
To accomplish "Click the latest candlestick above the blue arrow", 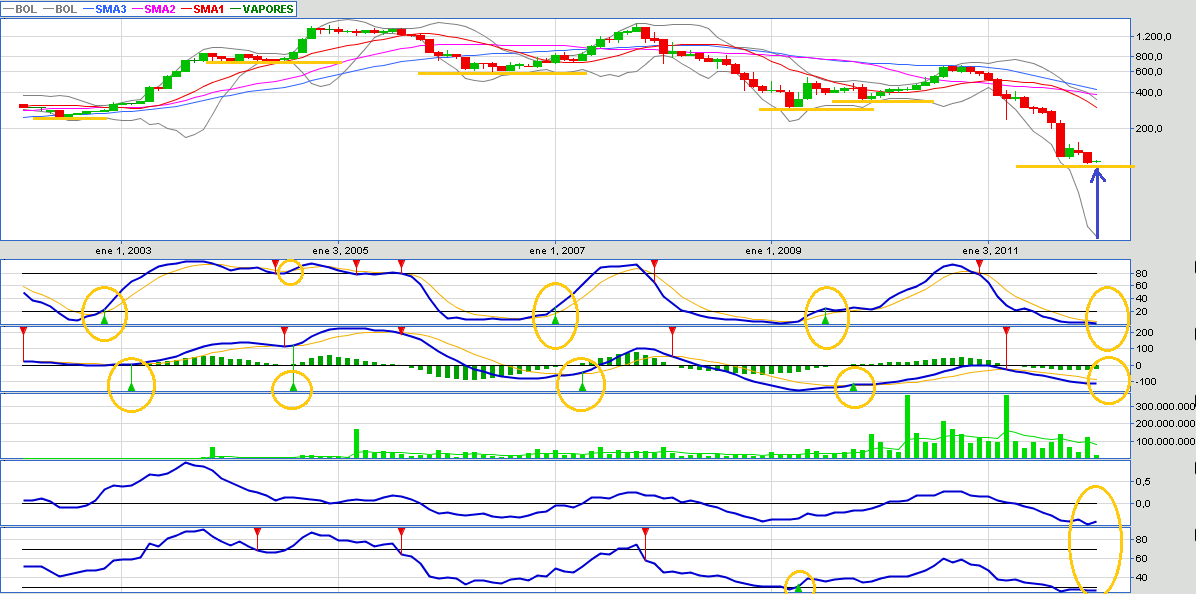I will tap(1097, 161).
